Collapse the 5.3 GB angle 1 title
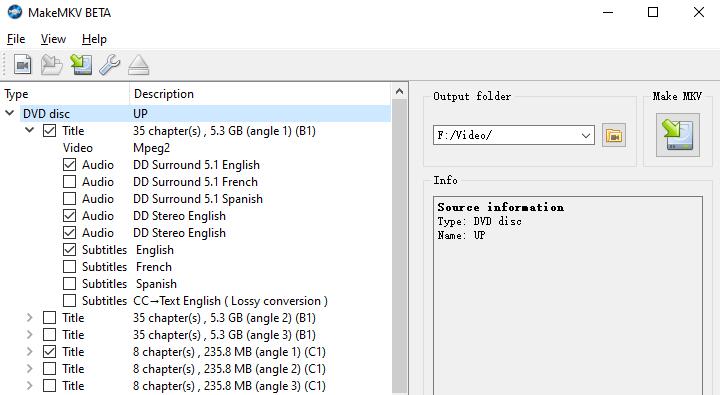The image size is (720, 395). 29,130
